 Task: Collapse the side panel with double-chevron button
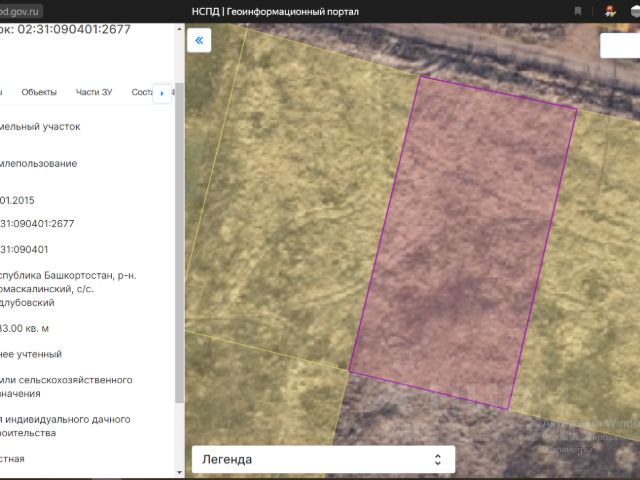click(199, 40)
